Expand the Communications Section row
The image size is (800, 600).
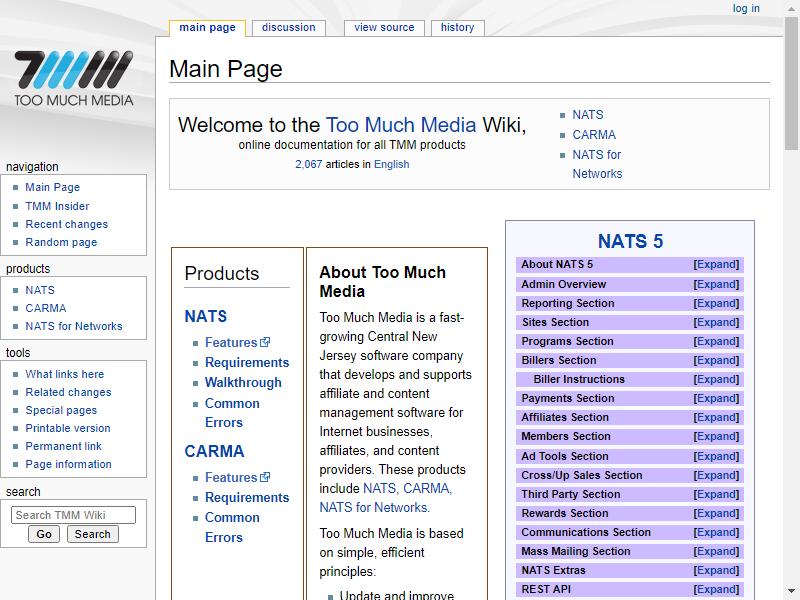[x=716, y=532]
